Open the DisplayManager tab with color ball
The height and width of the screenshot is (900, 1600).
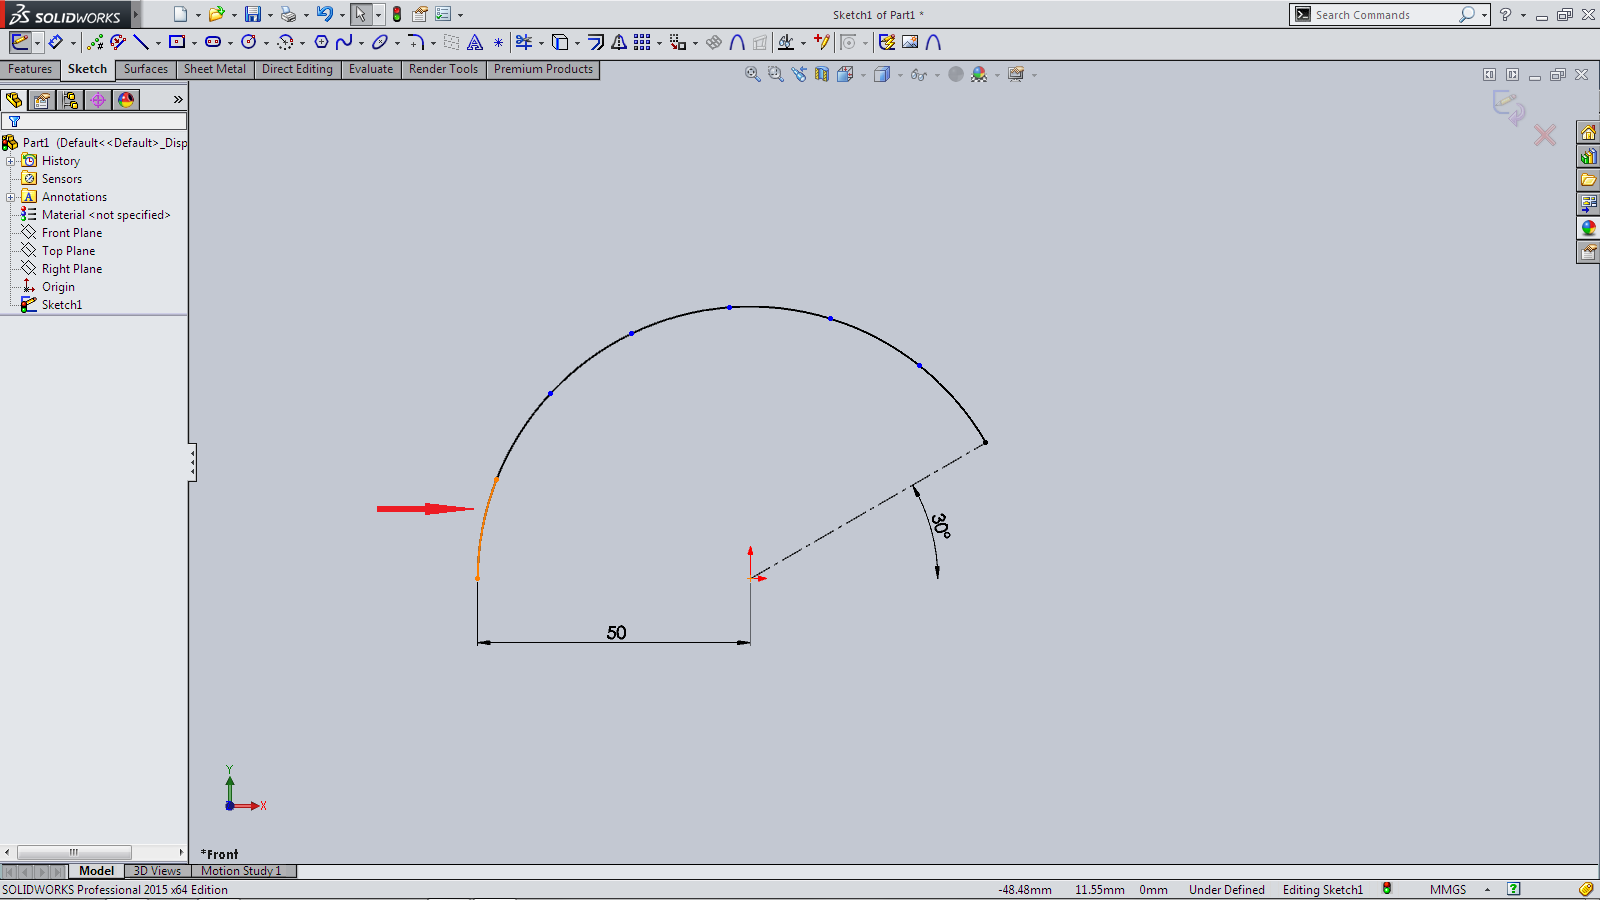click(126, 100)
